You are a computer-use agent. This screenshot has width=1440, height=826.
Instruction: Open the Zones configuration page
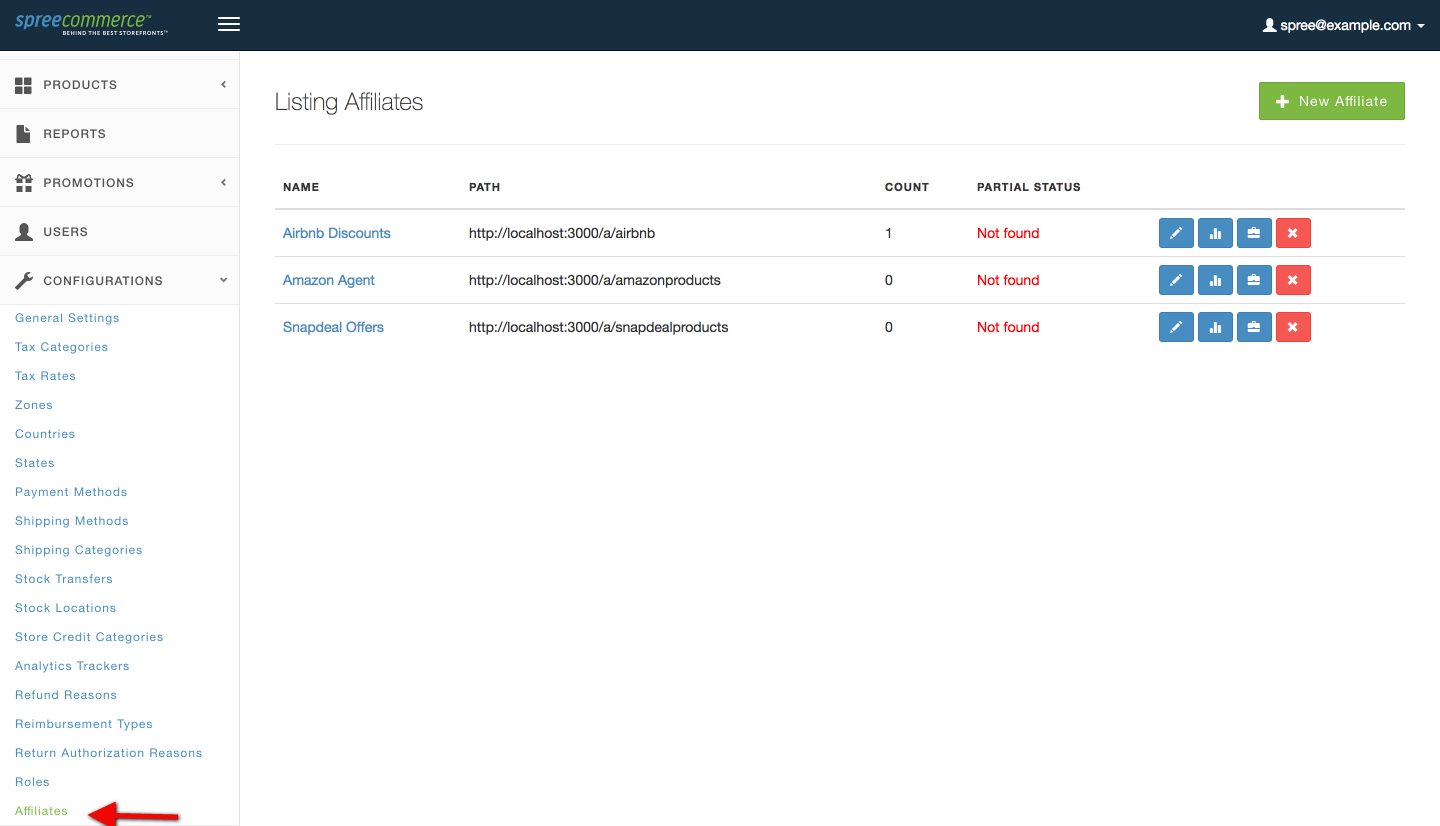pyautogui.click(x=34, y=405)
